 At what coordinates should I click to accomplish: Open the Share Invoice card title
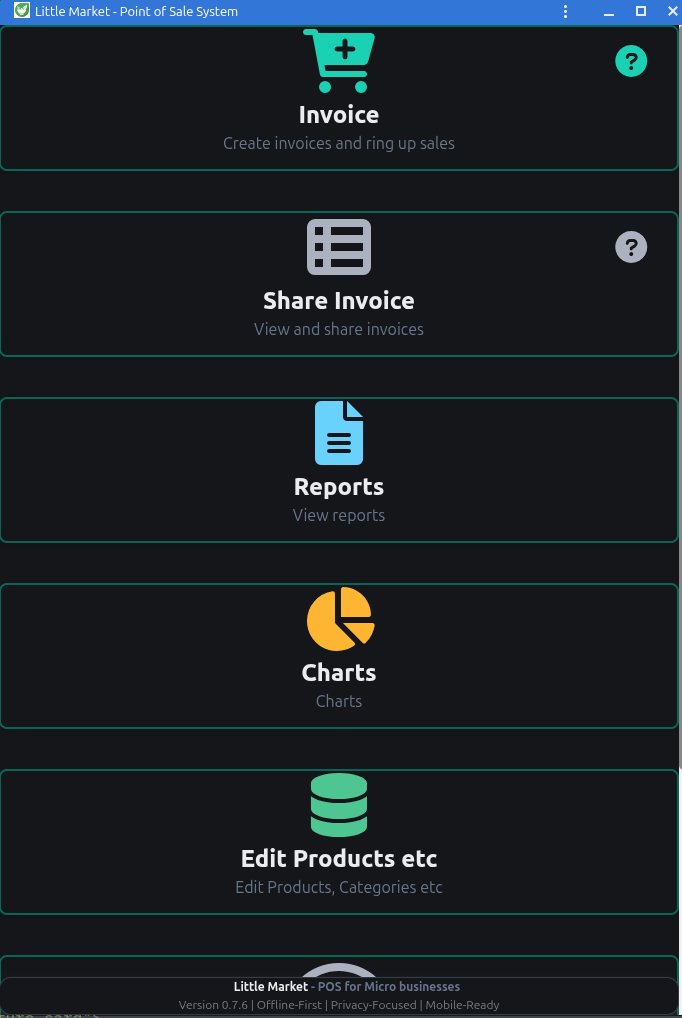tap(338, 301)
